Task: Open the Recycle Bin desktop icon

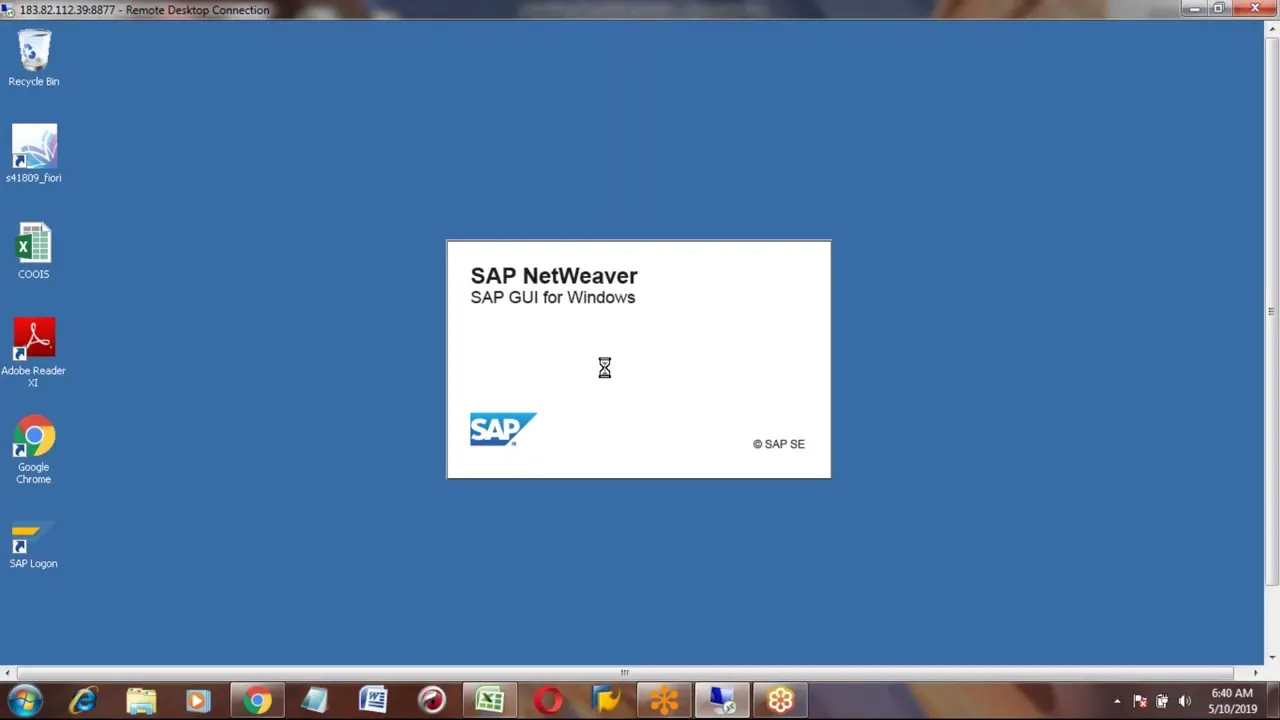Action: click(34, 58)
